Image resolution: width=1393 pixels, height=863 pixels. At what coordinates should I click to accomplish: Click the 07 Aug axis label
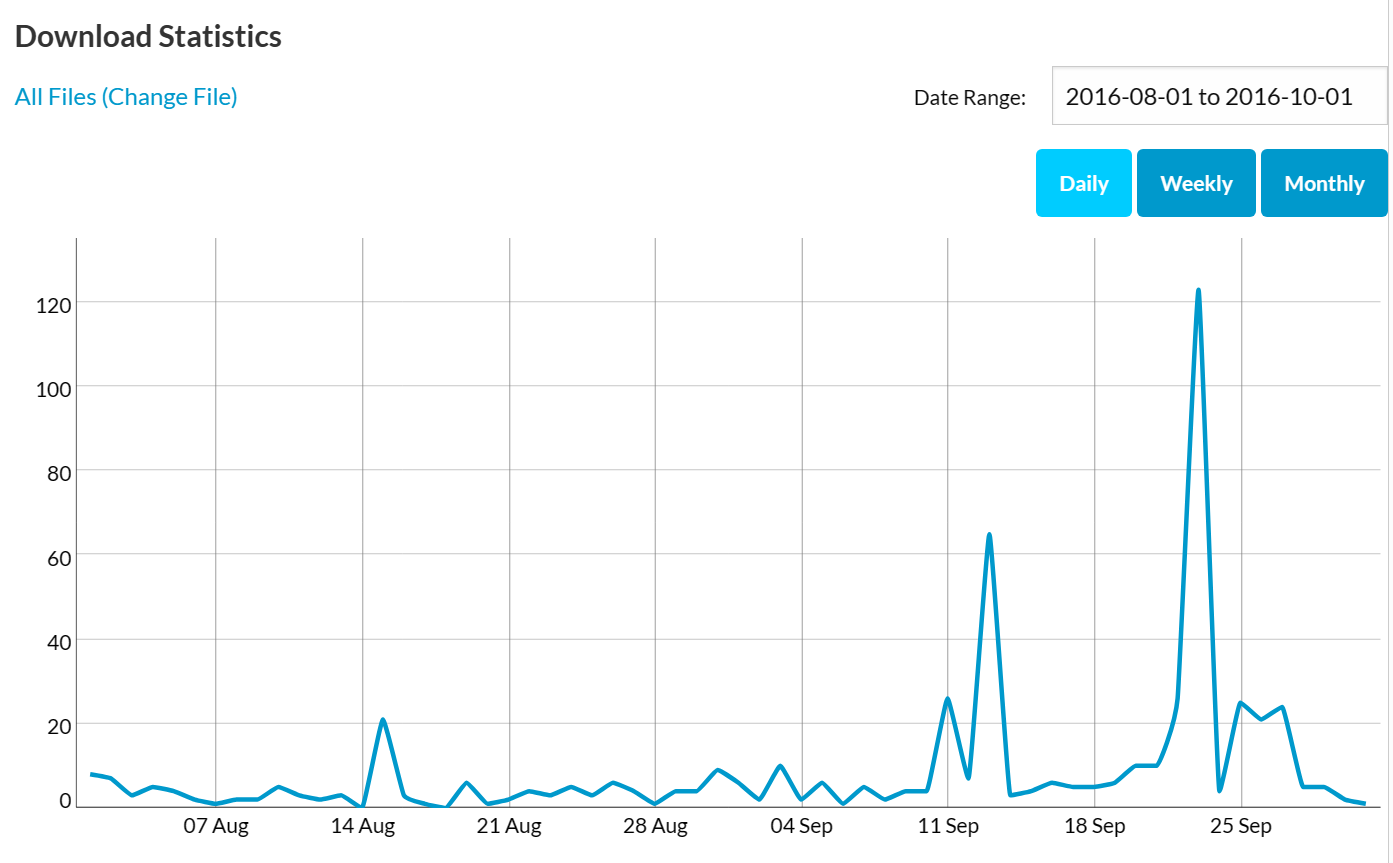(216, 827)
